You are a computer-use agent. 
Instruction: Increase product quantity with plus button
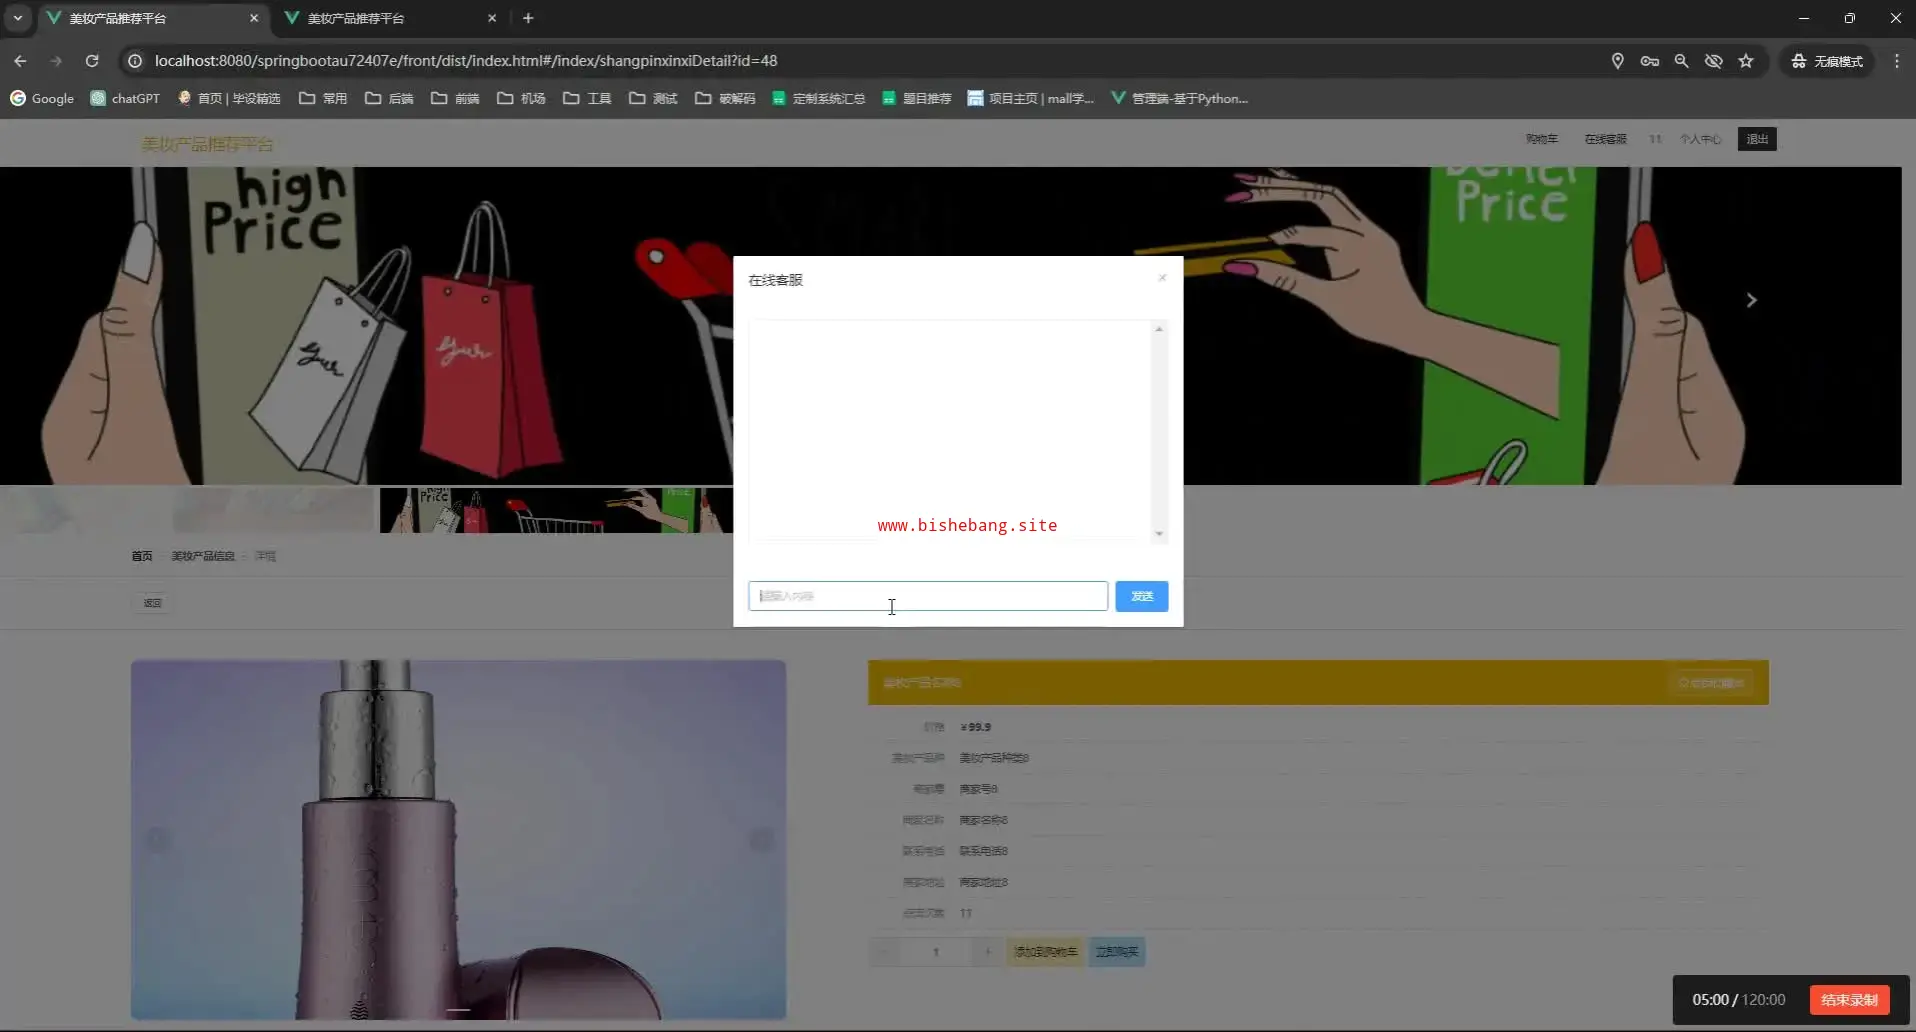[x=987, y=952]
